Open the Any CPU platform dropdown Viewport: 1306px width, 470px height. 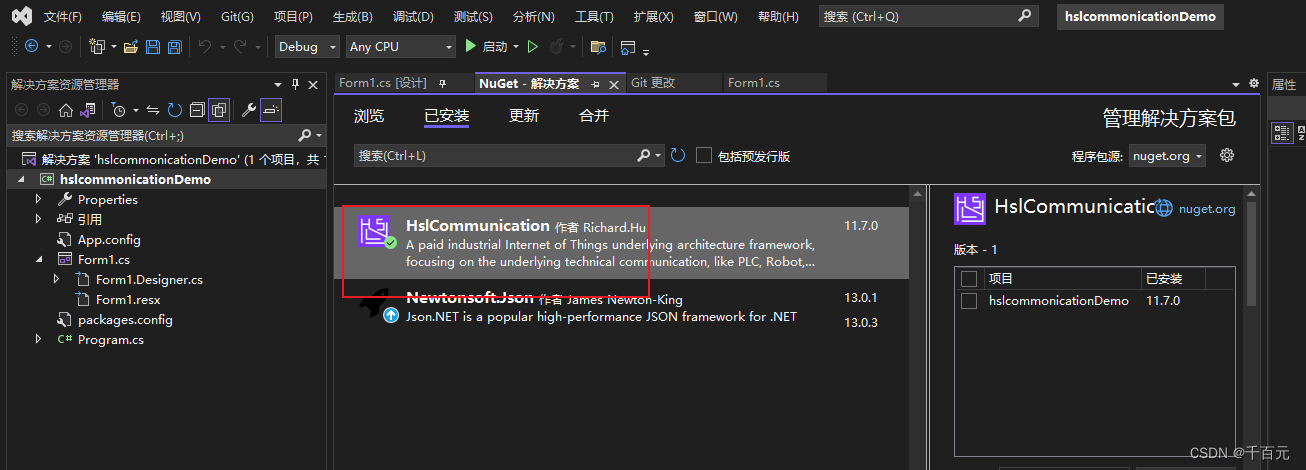[x=401, y=46]
